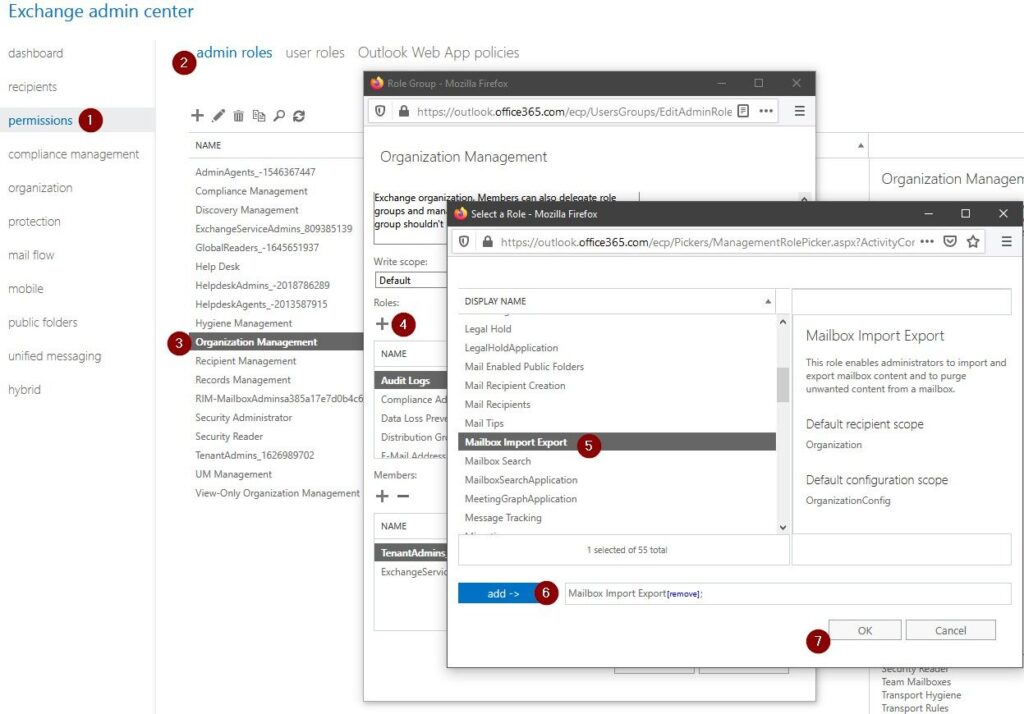Open the Firefox hamburger menu in role picker

point(1006,241)
